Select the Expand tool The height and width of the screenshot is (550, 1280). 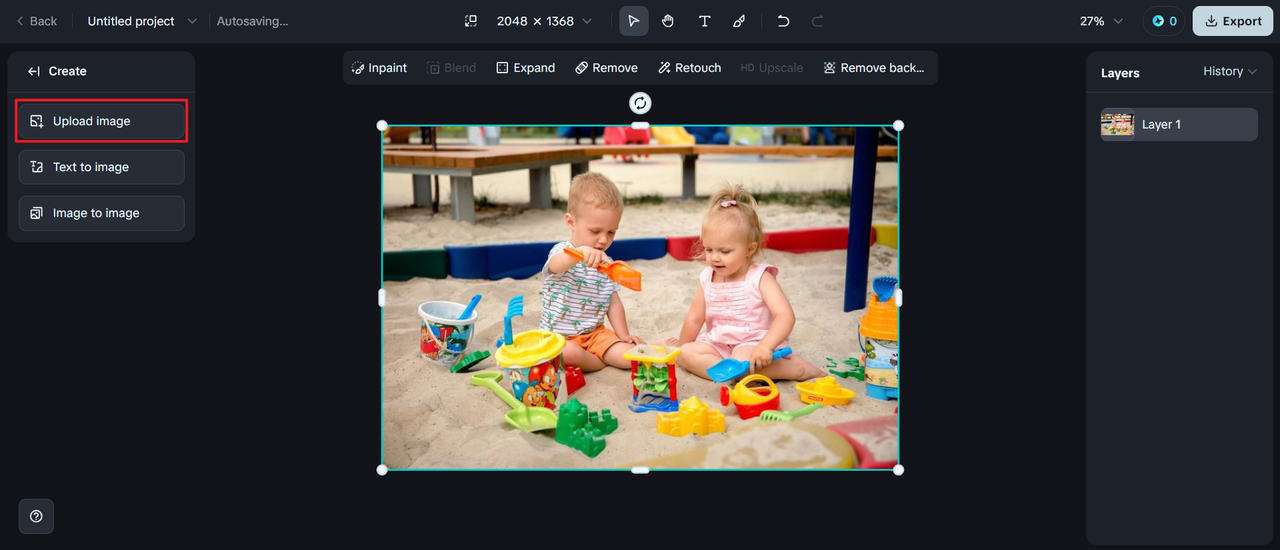[525, 68]
